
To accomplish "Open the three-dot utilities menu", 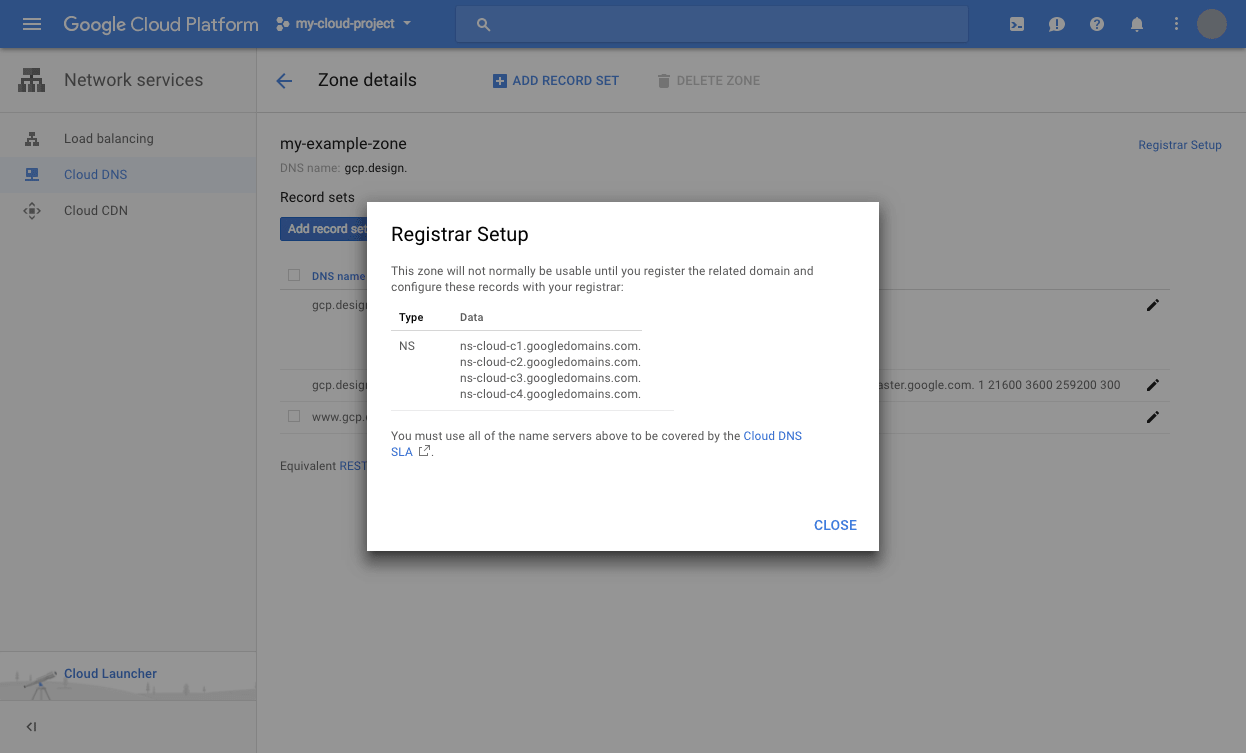I will pos(1177,24).
